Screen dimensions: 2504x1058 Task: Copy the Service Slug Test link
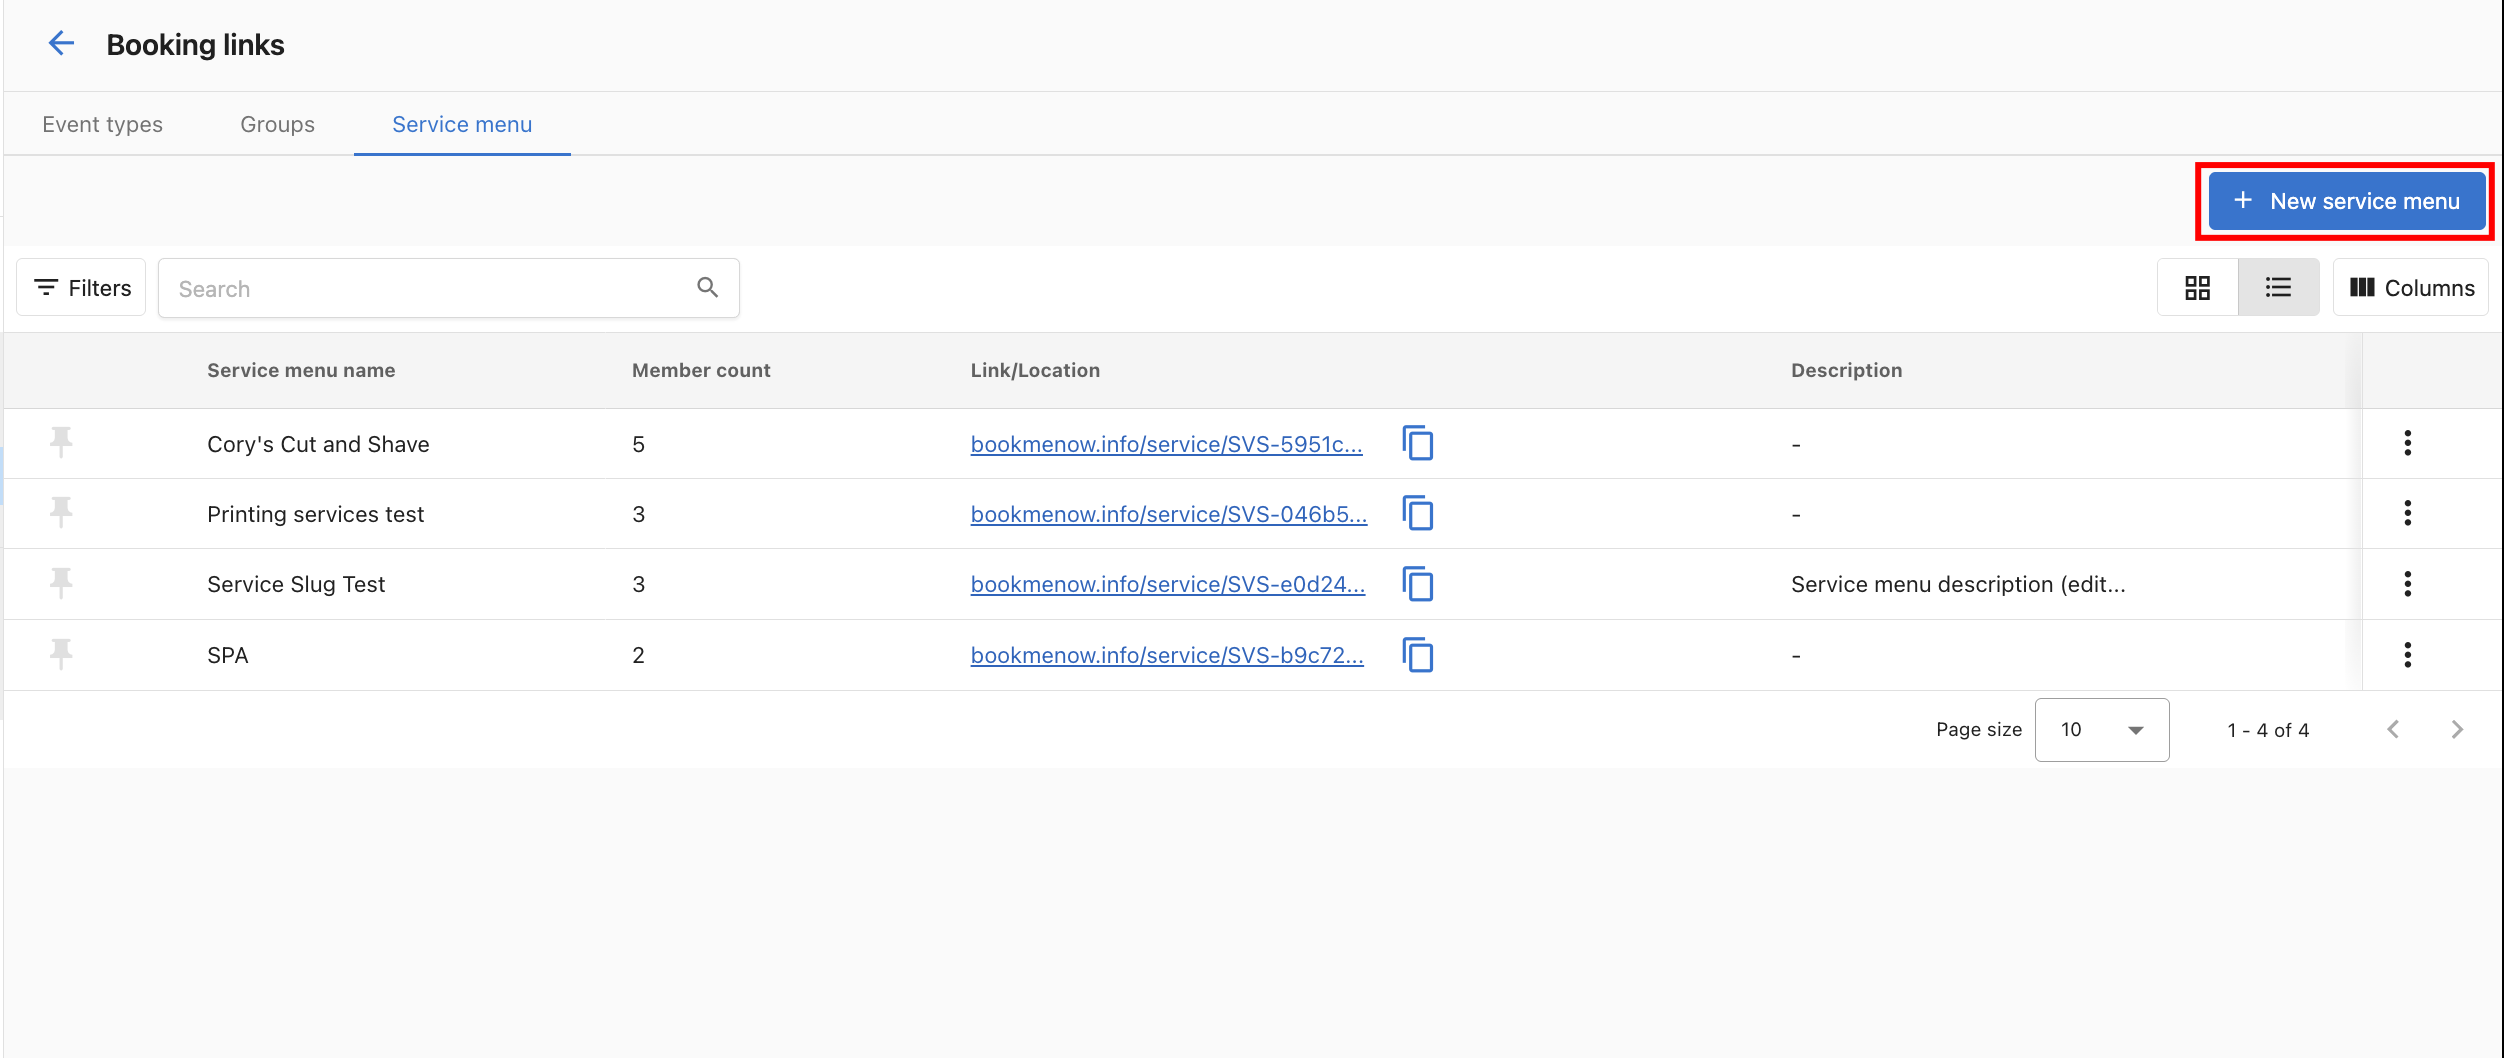tap(1417, 585)
